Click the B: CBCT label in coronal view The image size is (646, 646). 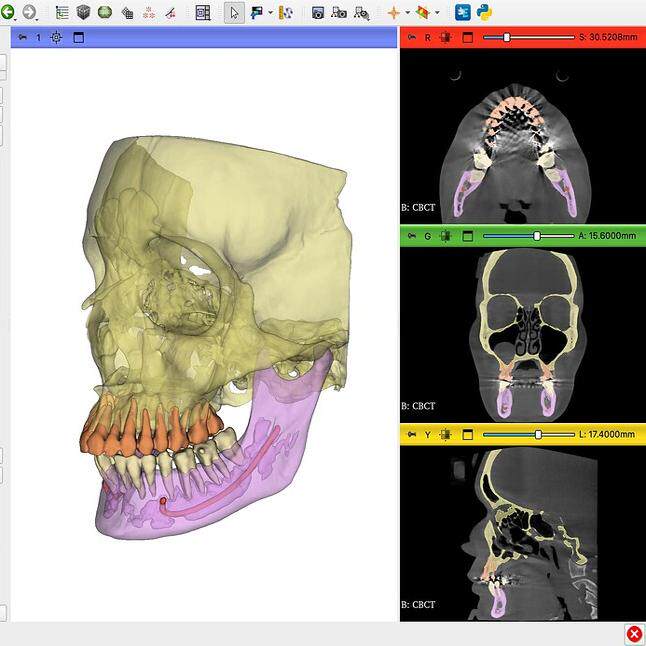[x=418, y=406]
